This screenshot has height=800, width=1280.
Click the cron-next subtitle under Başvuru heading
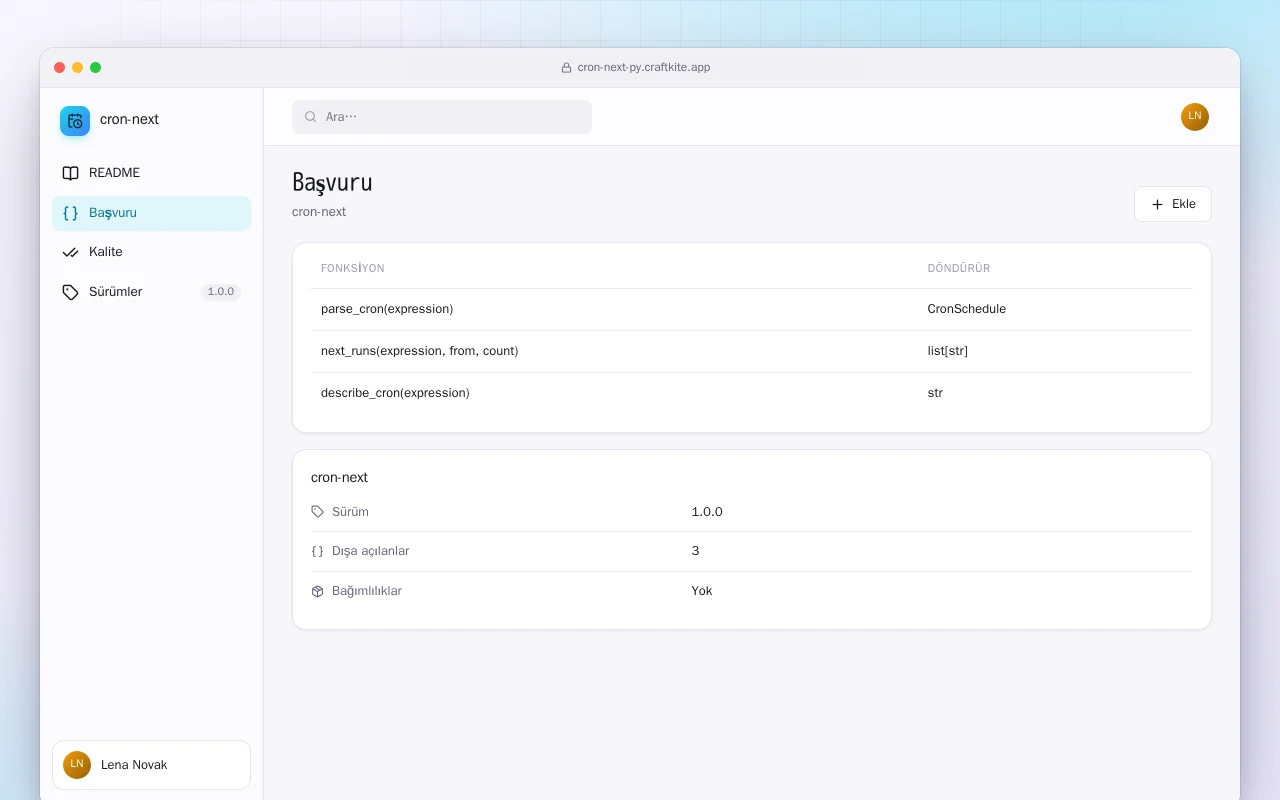319,212
